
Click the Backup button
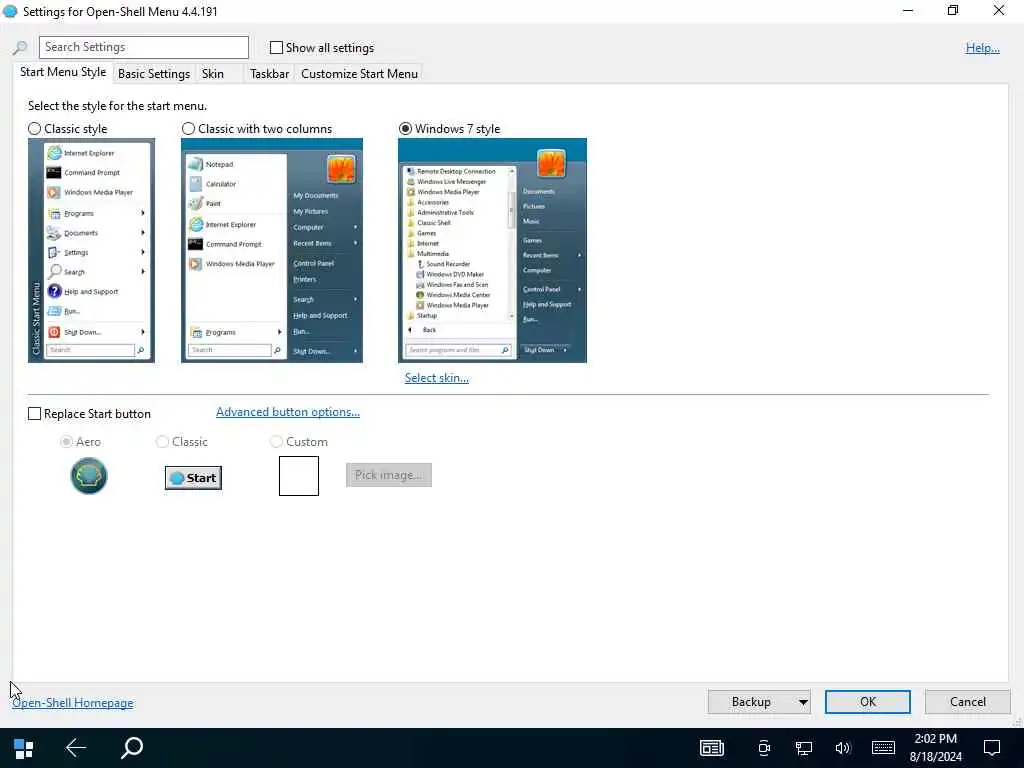point(751,702)
